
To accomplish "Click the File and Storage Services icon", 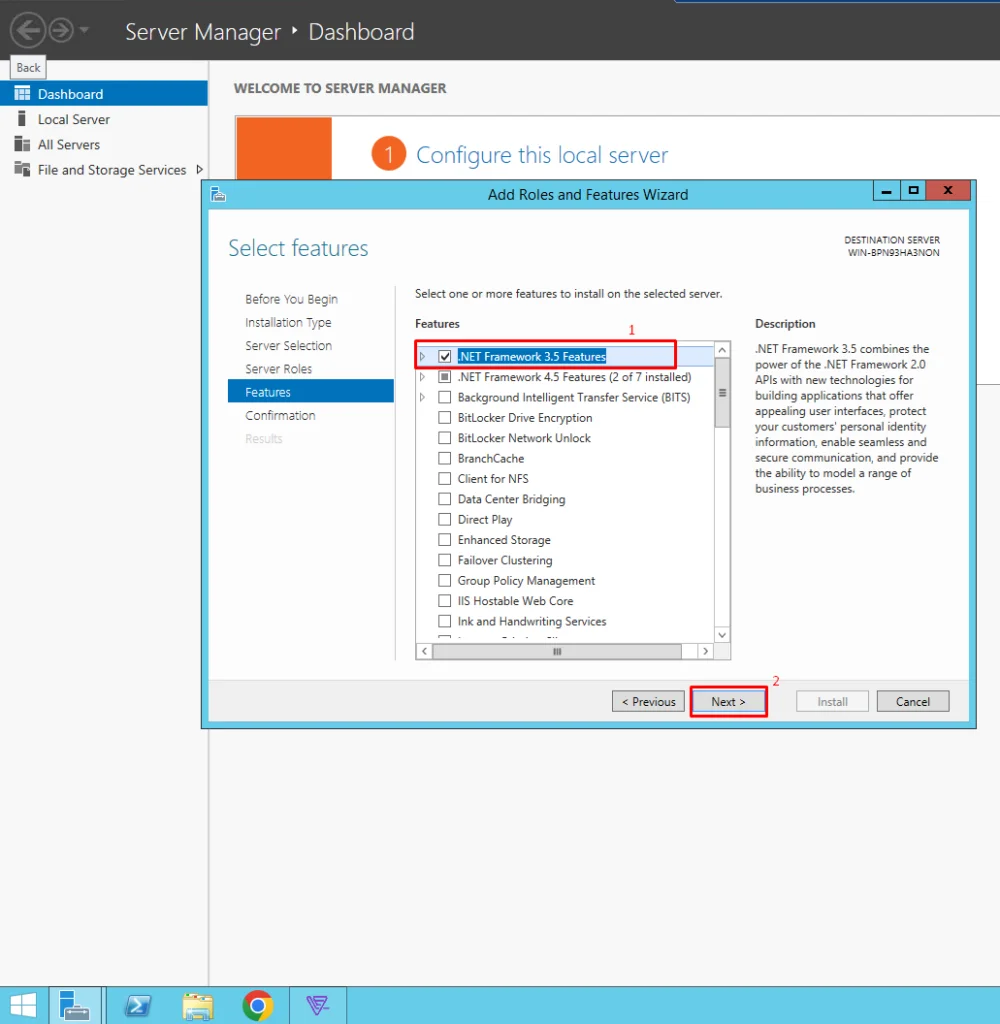I will (x=22, y=169).
